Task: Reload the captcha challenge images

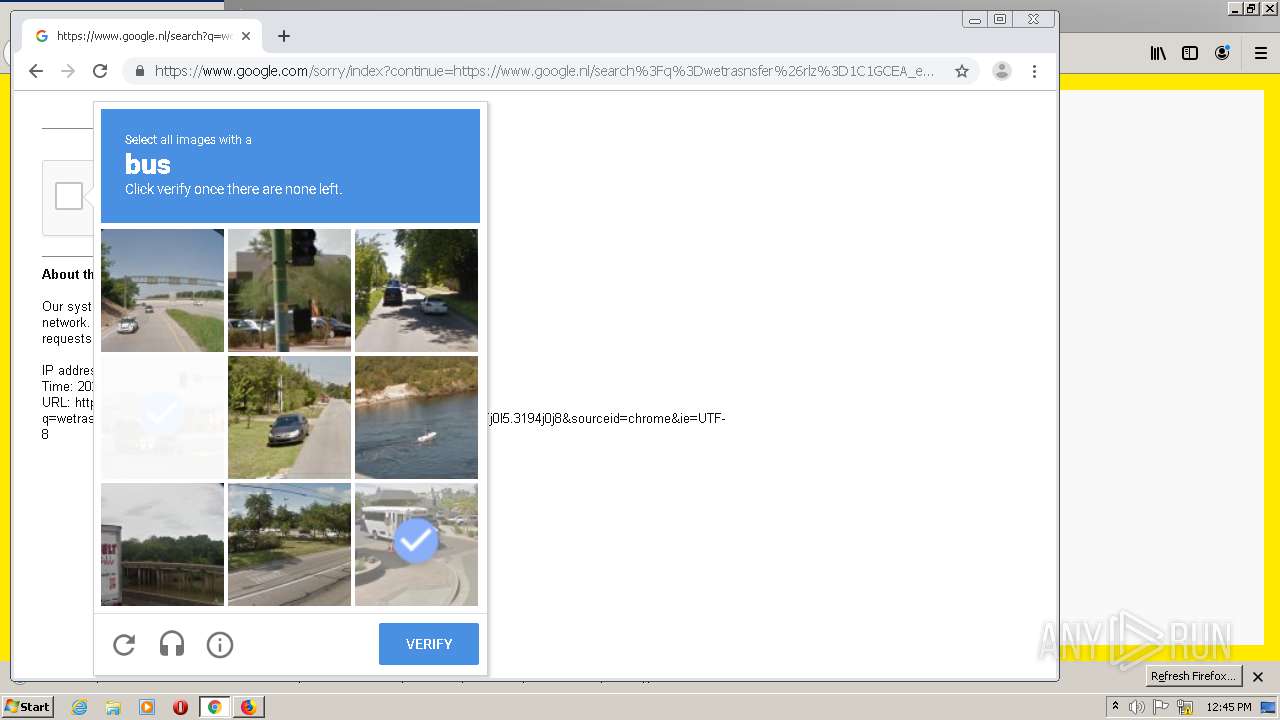Action: point(124,645)
